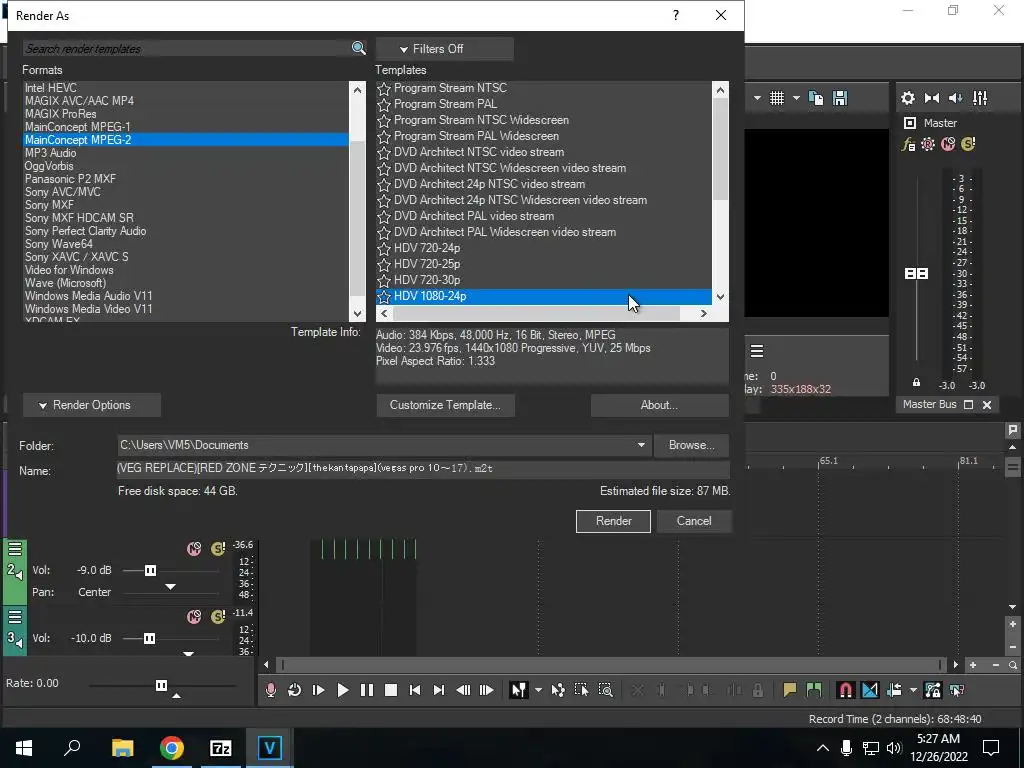Click the Downmix Output icon on the Master Bus
The height and width of the screenshot is (768, 1024).
(x=932, y=98)
